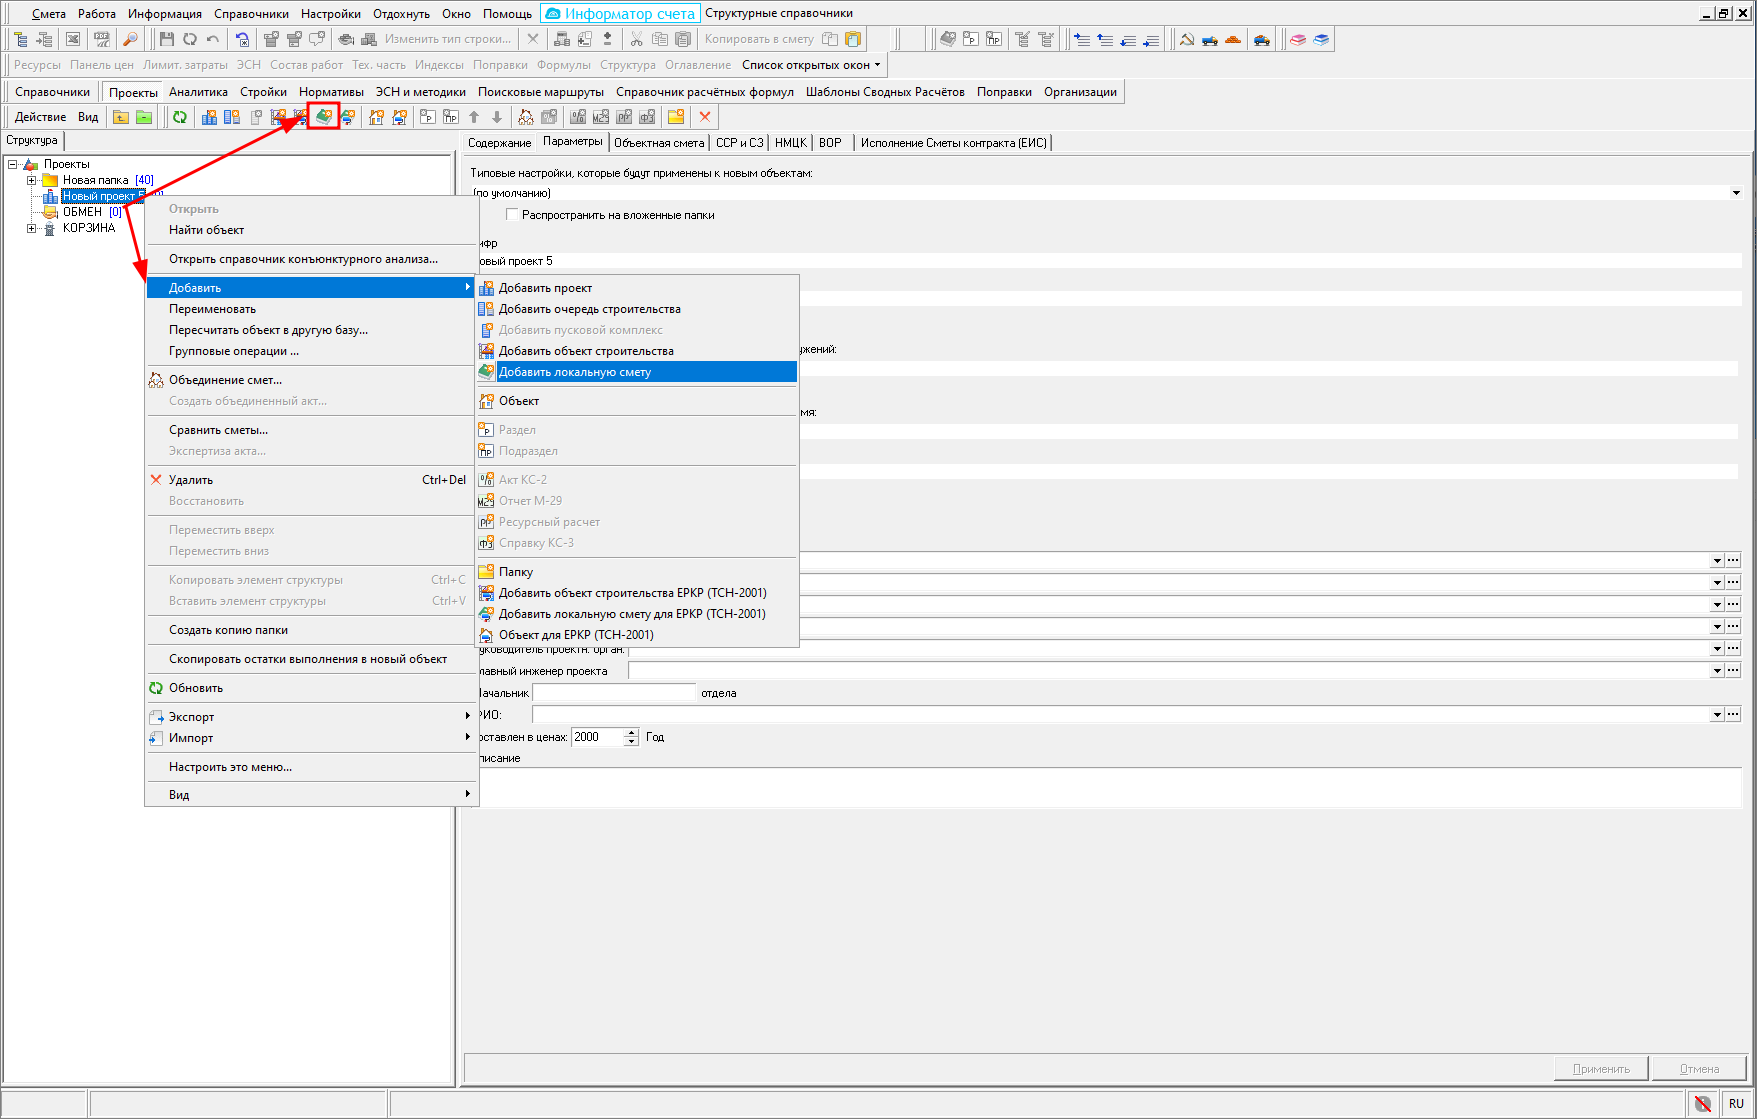Click the green refresh icon in toolbar
Screen dimensions: 1757x1119
tap(180, 117)
